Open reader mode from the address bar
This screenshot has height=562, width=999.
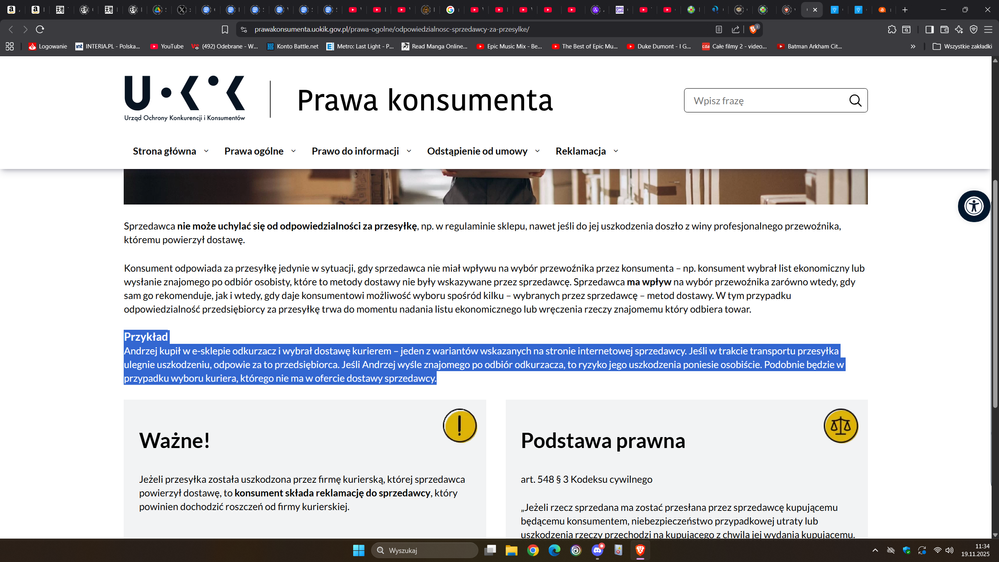(x=719, y=29)
